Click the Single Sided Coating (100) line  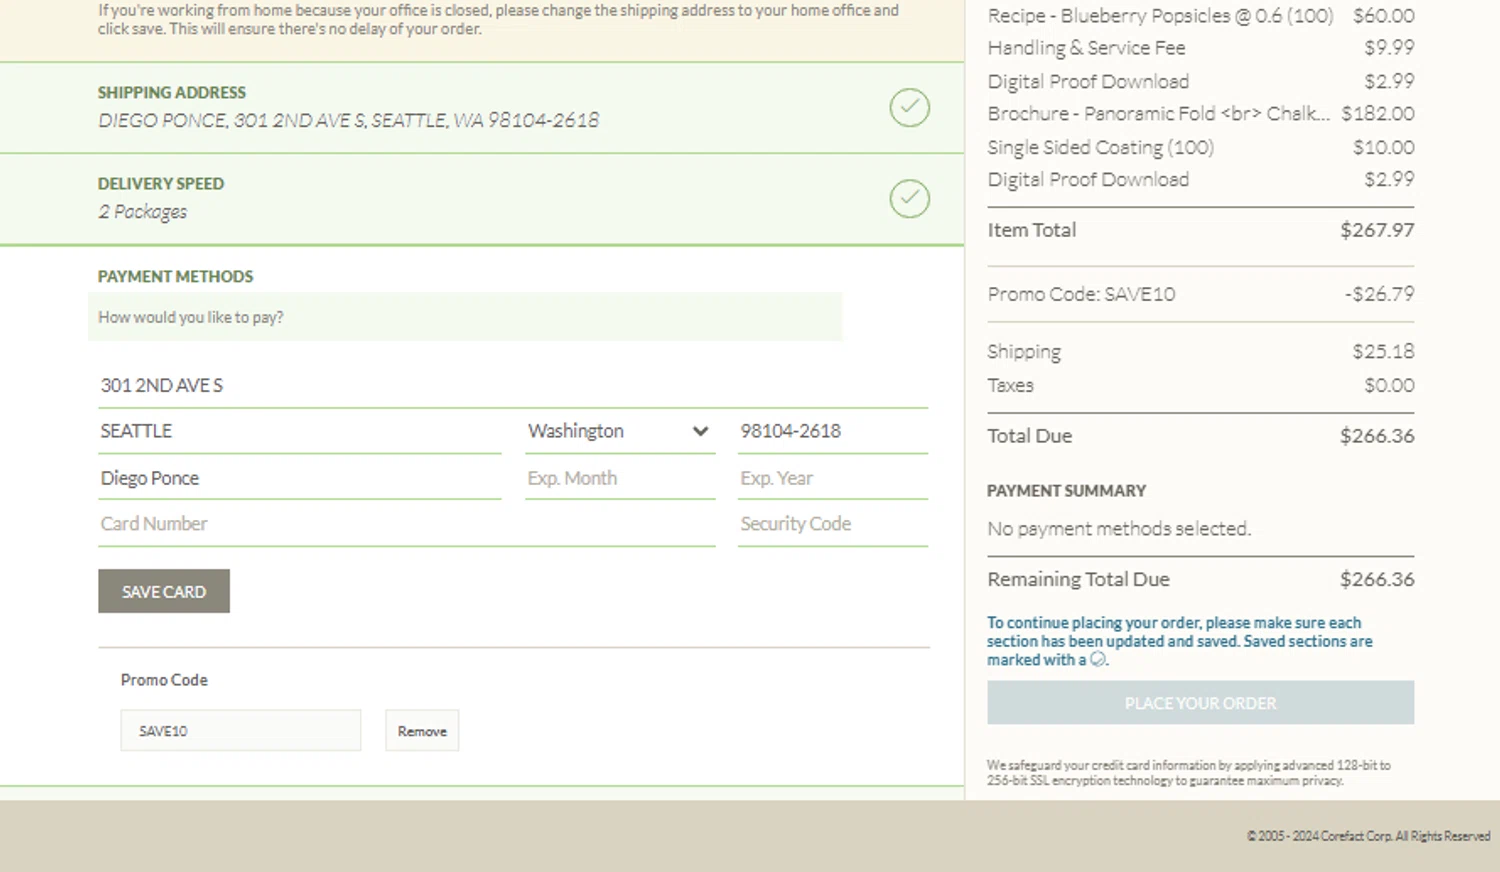1200,147
